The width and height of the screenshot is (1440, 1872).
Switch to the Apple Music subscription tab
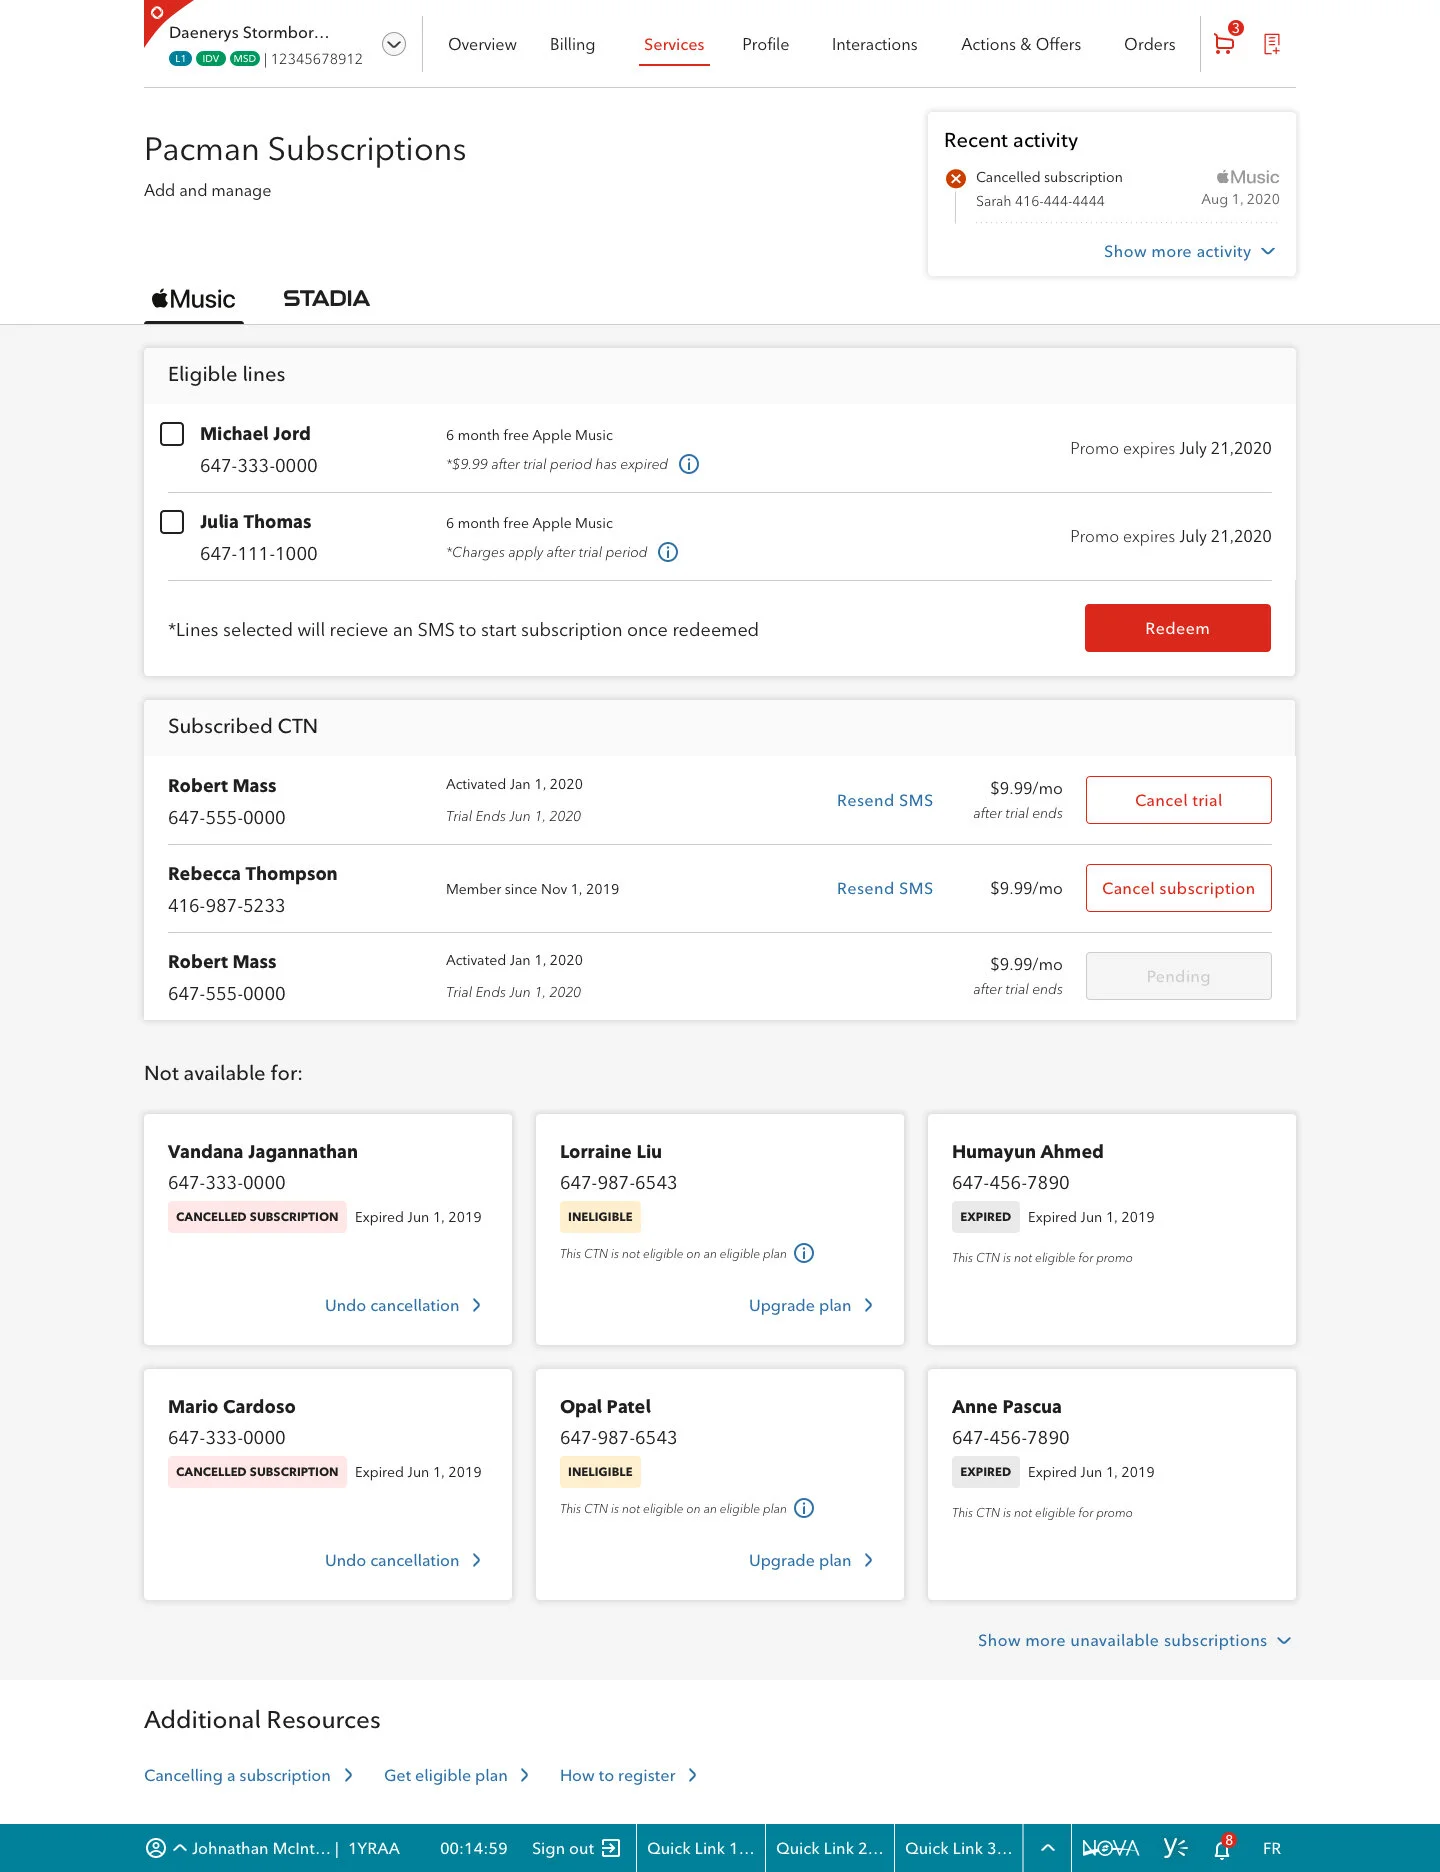pyautogui.click(x=194, y=299)
